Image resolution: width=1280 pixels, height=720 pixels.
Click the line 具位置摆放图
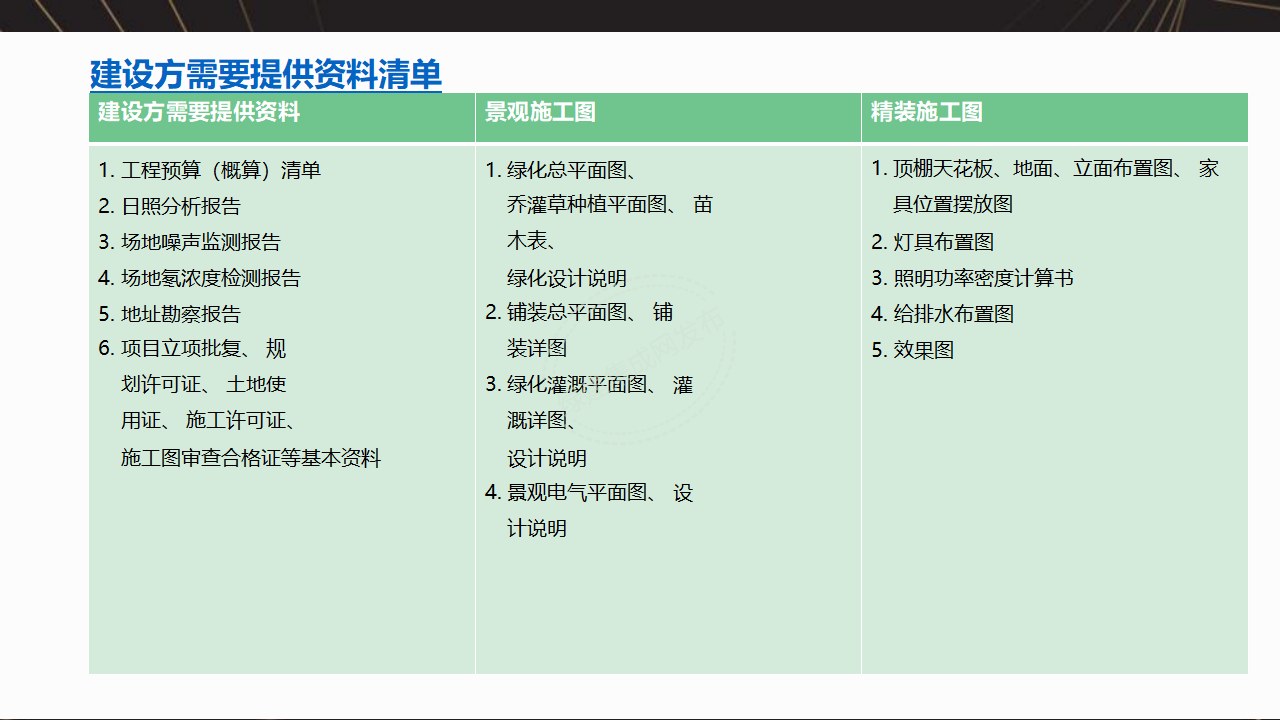[x=953, y=204]
